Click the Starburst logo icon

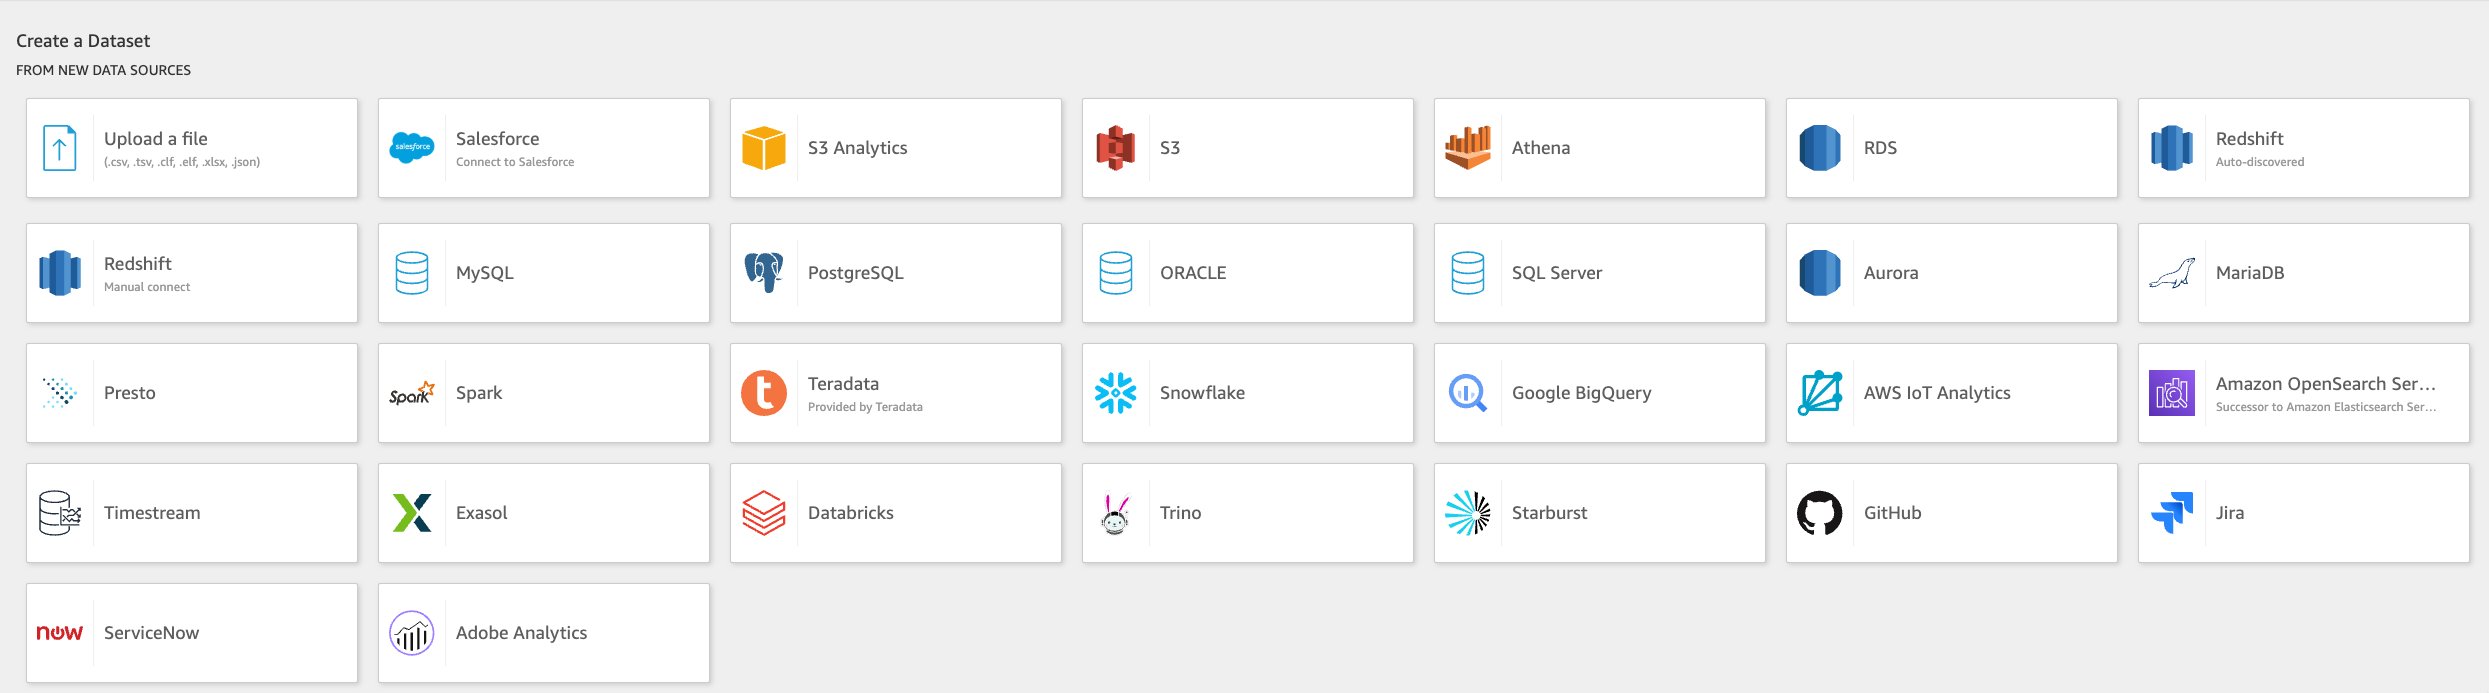(x=1468, y=513)
